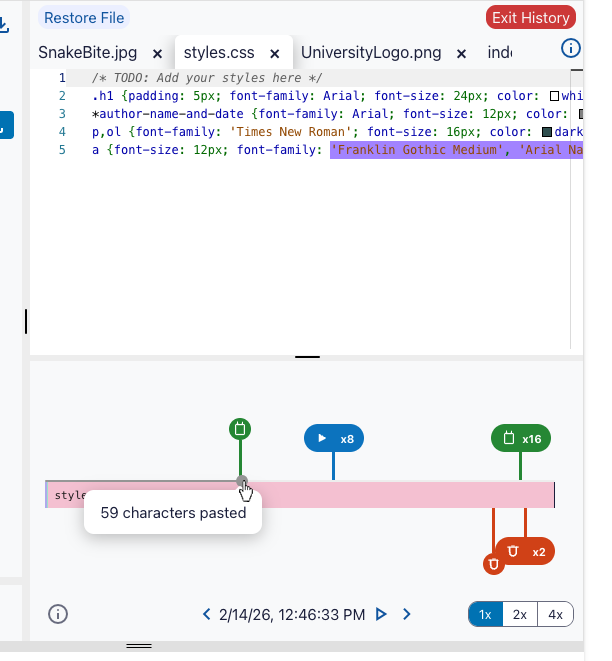Open the info icon beside the file tabs
Screen dimensions: 612x661
571,48
